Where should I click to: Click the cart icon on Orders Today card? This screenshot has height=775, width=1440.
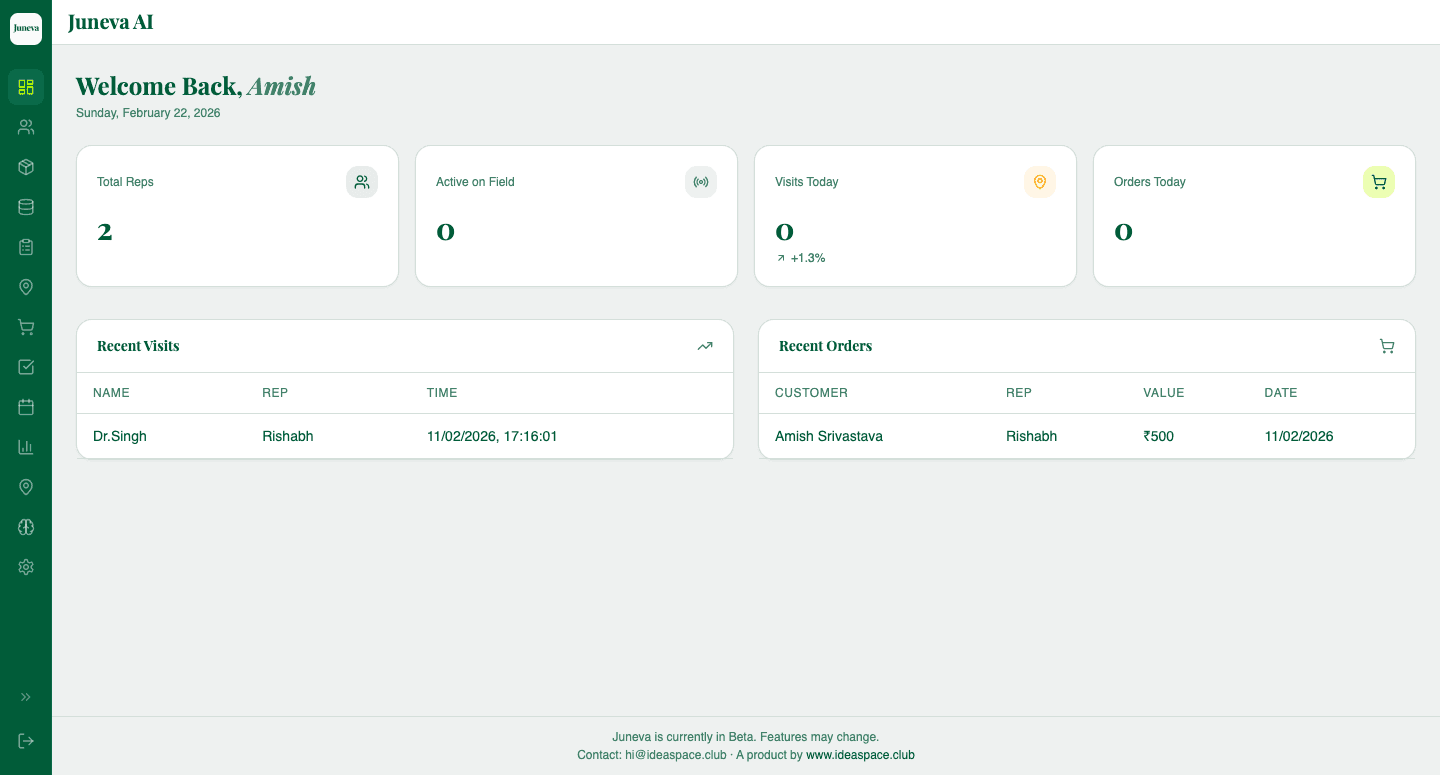coord(1379,182)
